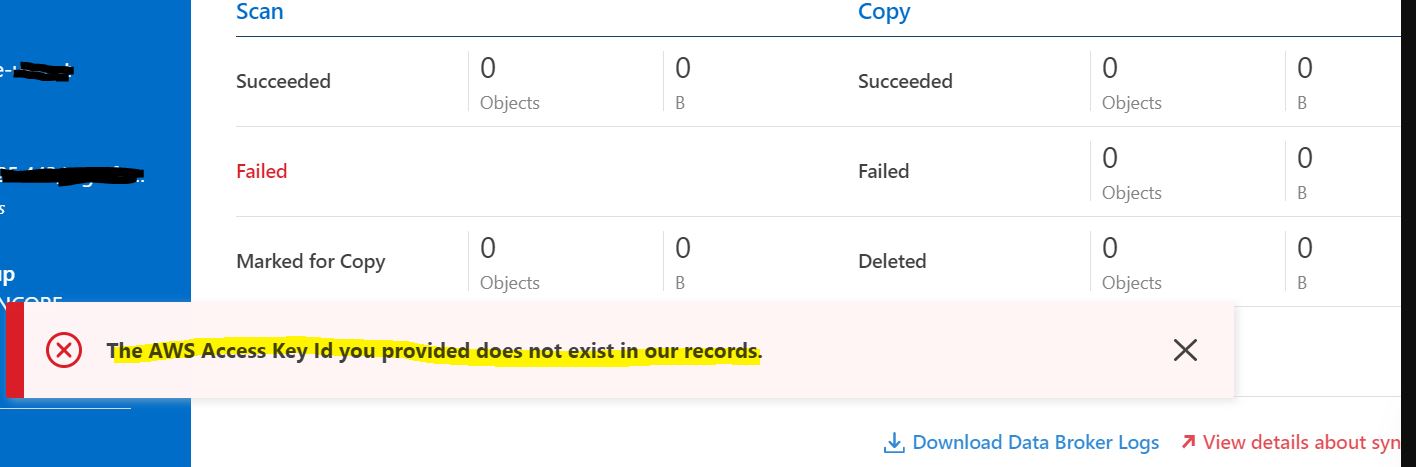Click the Marked for Copy row label
The height and width of the screenshot is (467, 1416).
click(x=310, y=261)
